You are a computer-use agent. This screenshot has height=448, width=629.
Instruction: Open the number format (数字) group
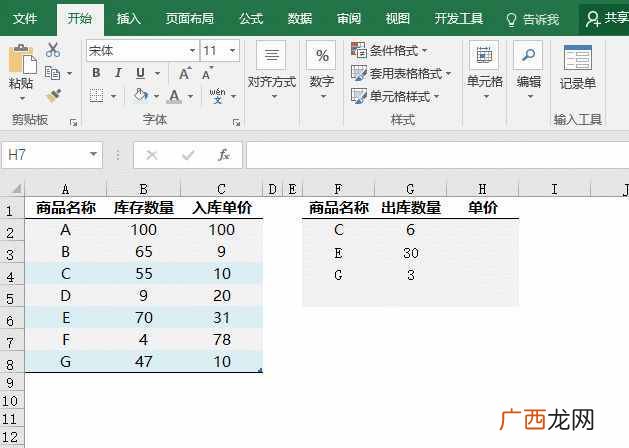(322, 71)
